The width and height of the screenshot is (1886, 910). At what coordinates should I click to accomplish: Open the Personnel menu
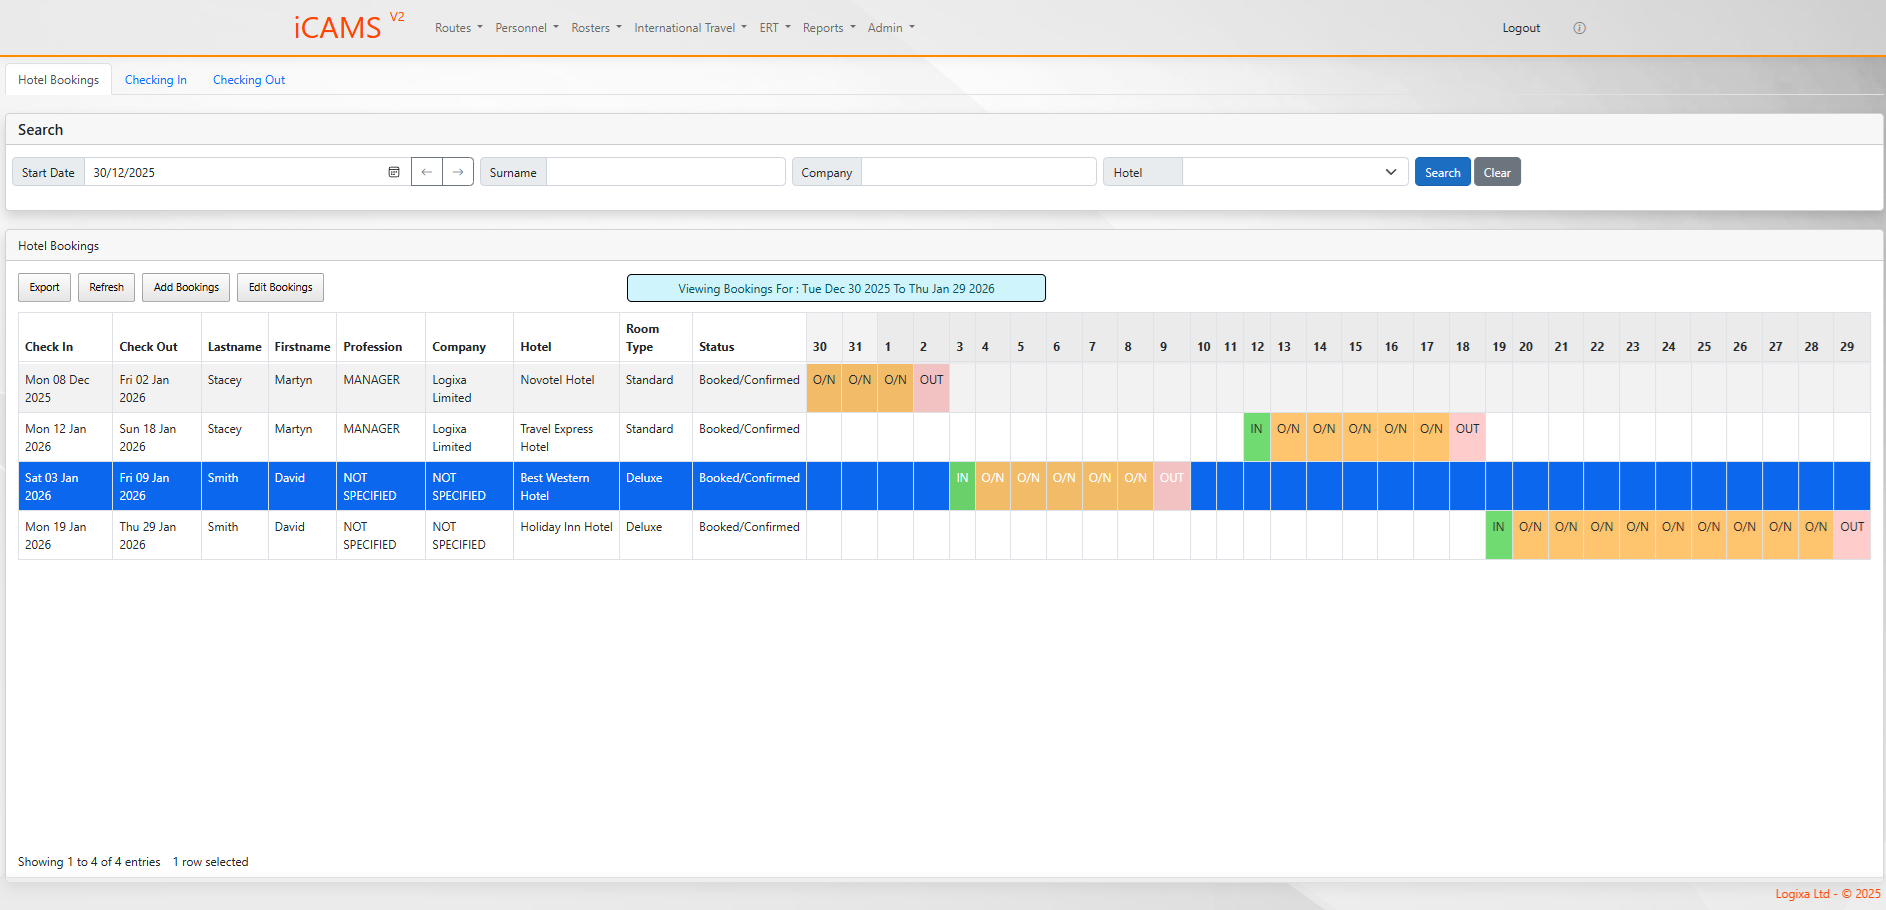(526, 28)
